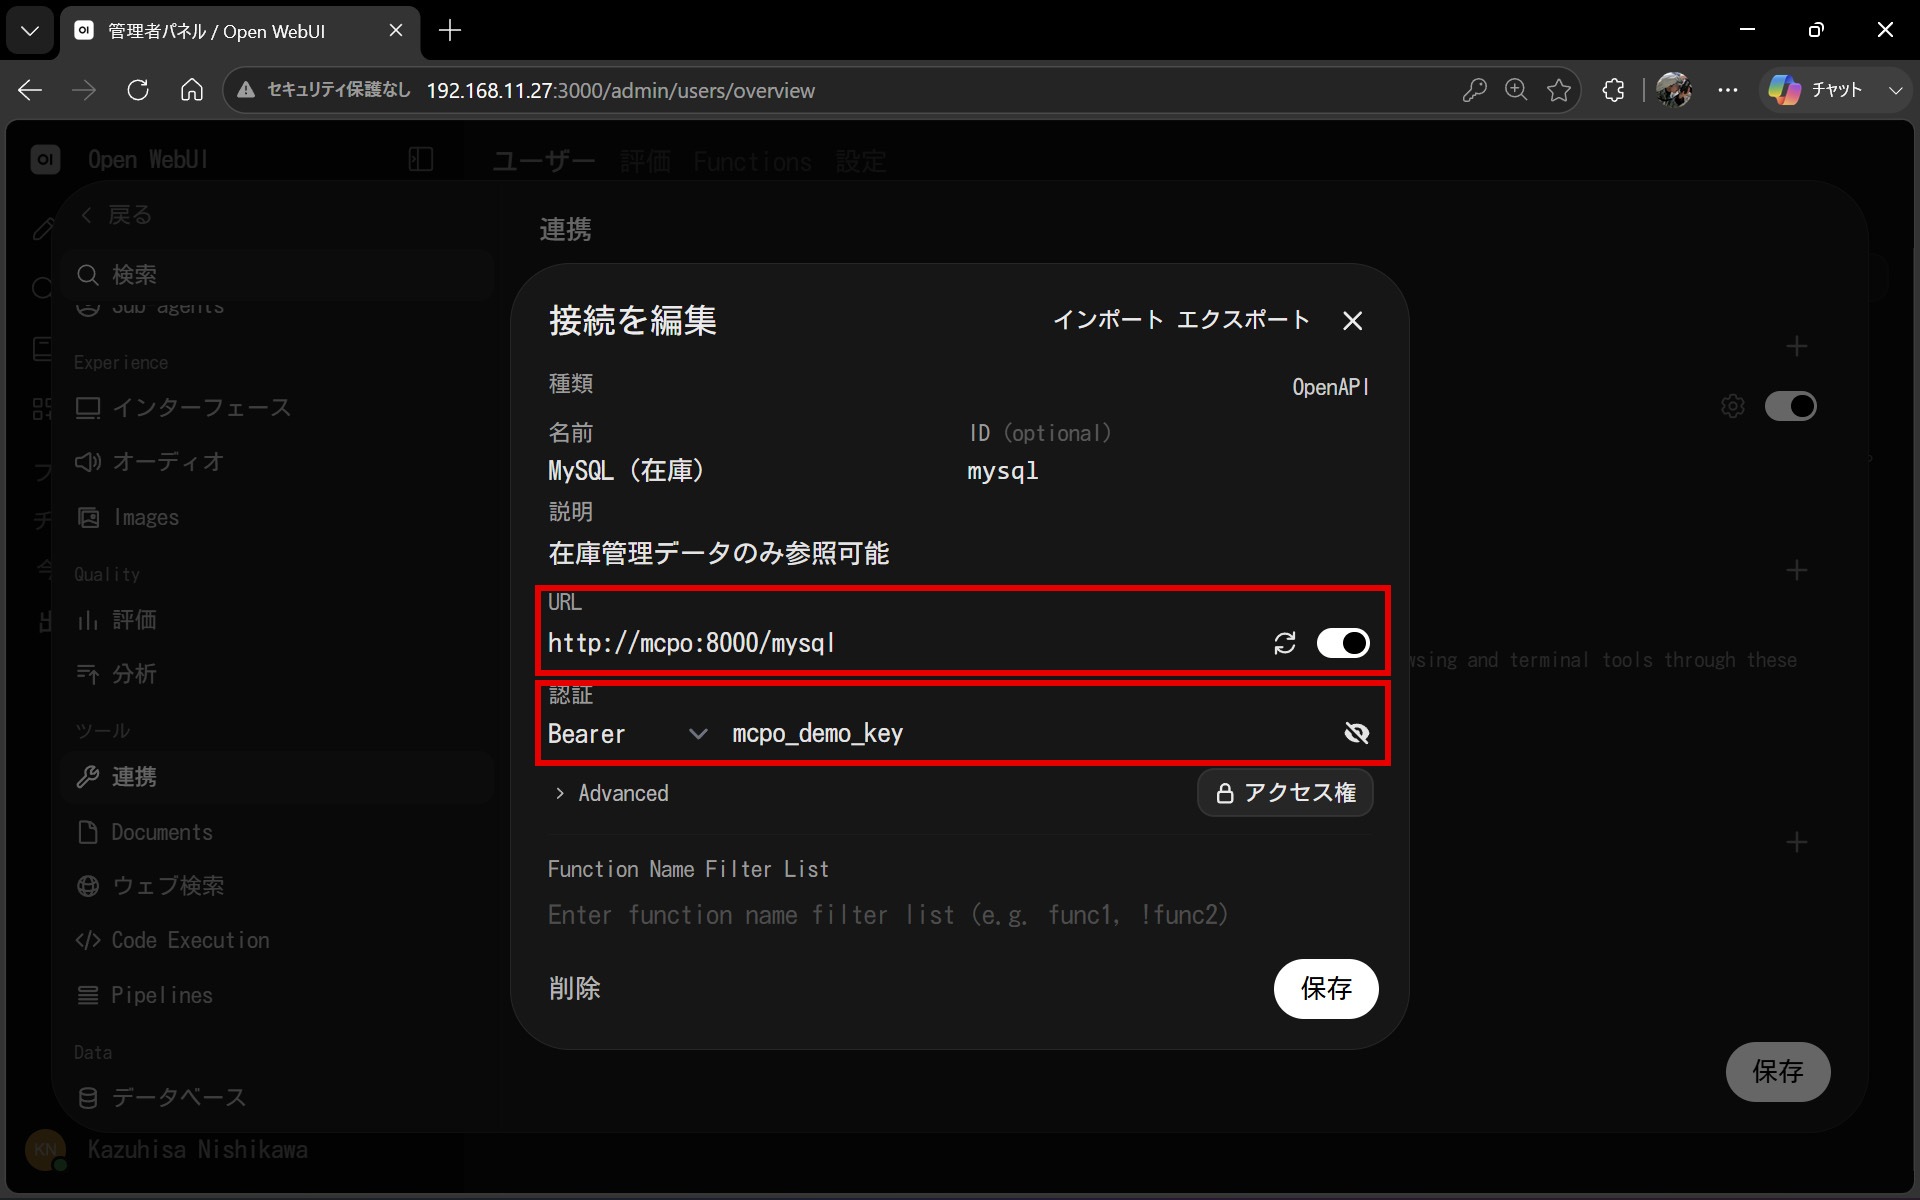Toggle the connection enable switch beside URL

(1343, 643)
